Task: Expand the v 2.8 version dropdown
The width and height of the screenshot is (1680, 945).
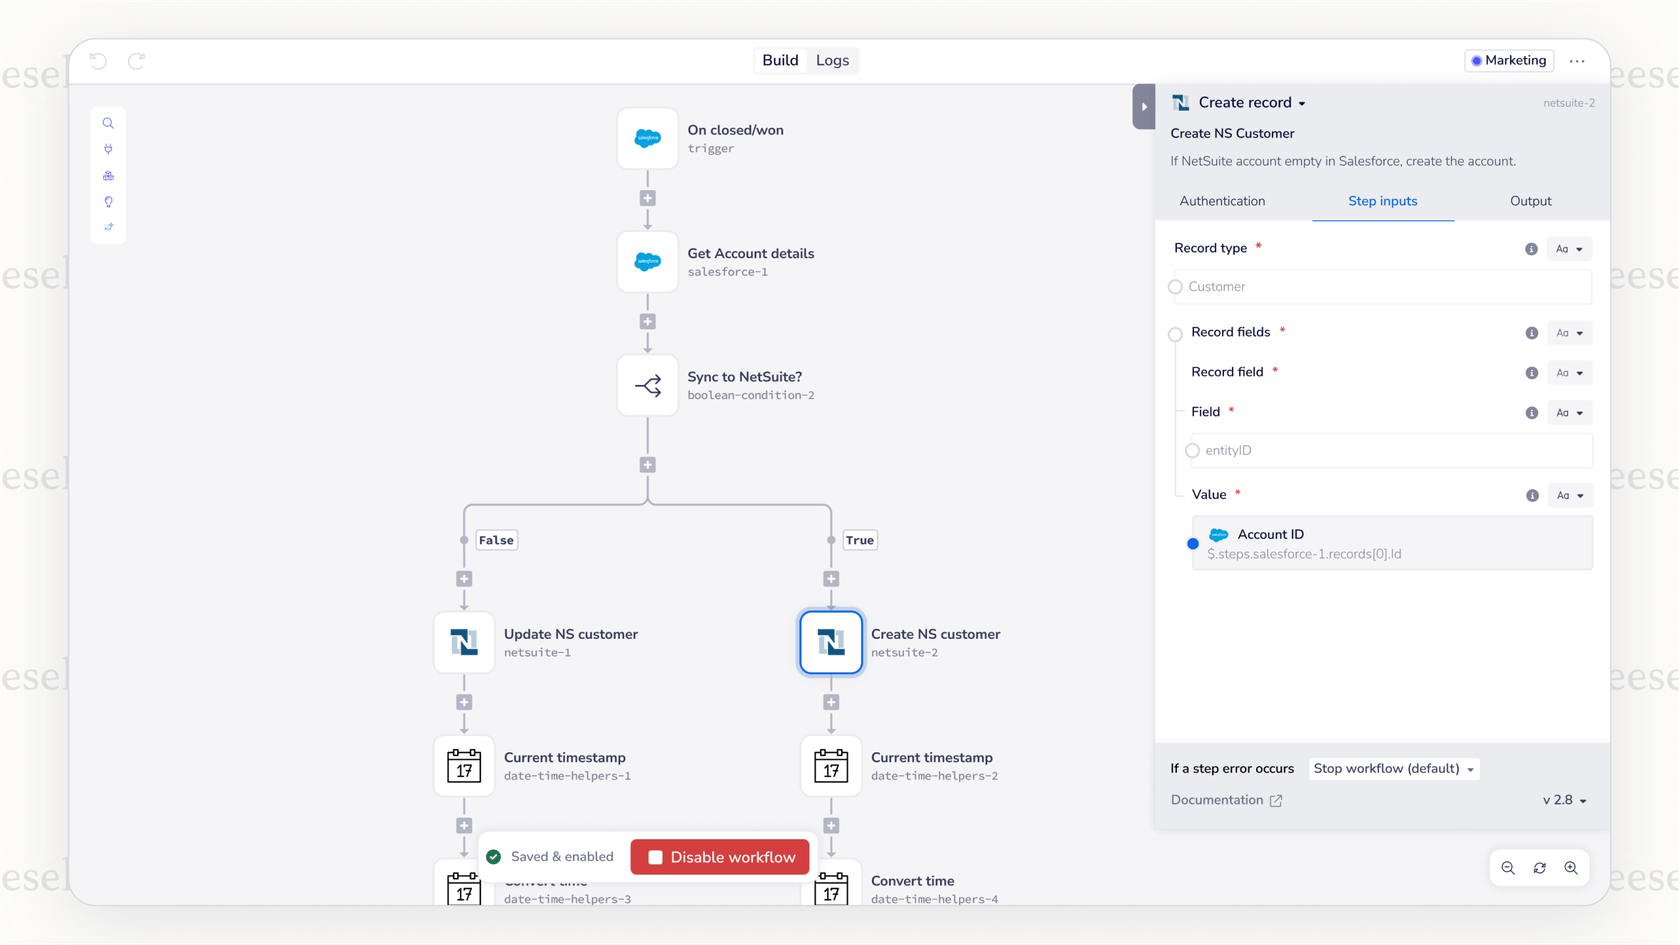Action: (1563, 800)
